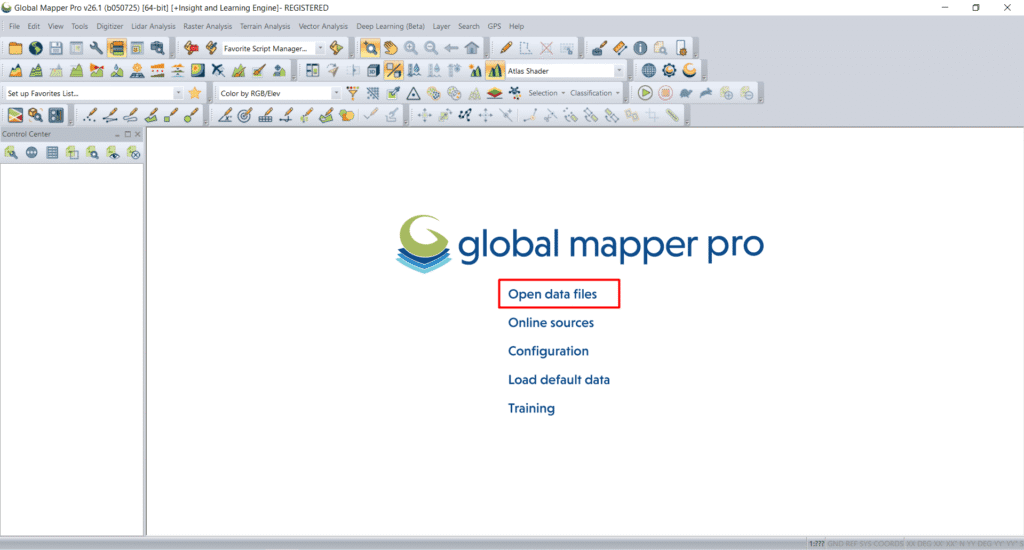
Task: Click the run script scroll icon with play arrow
Action: click(336, 48)
